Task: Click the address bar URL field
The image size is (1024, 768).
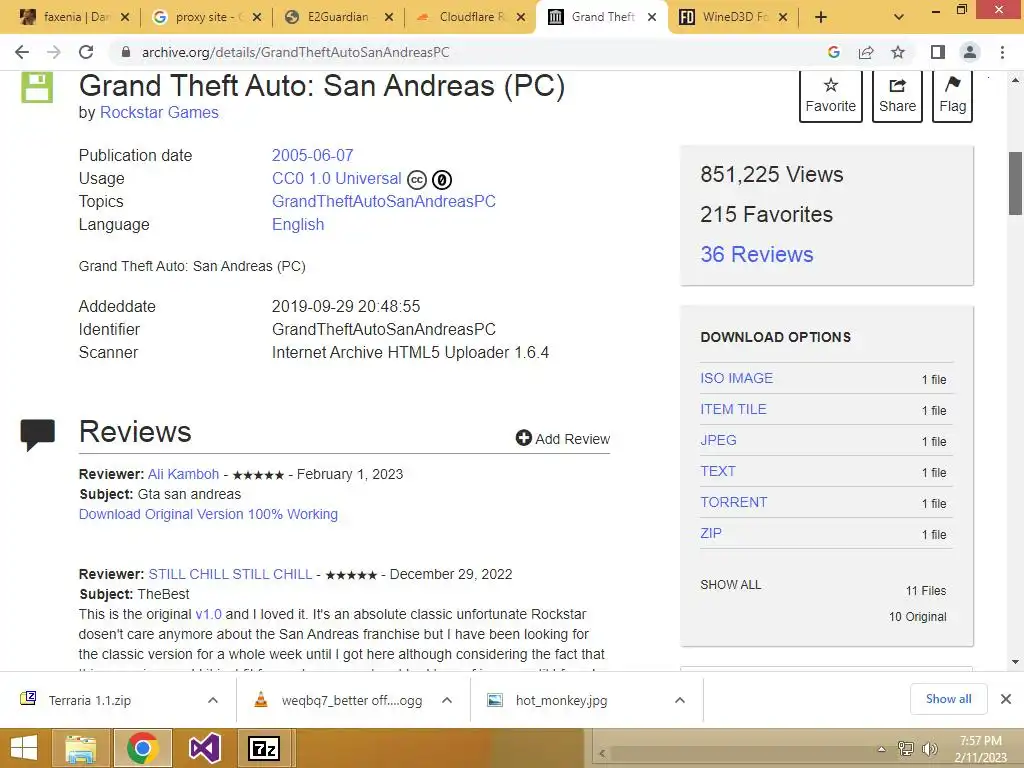Action: click(x=470, y=52)
